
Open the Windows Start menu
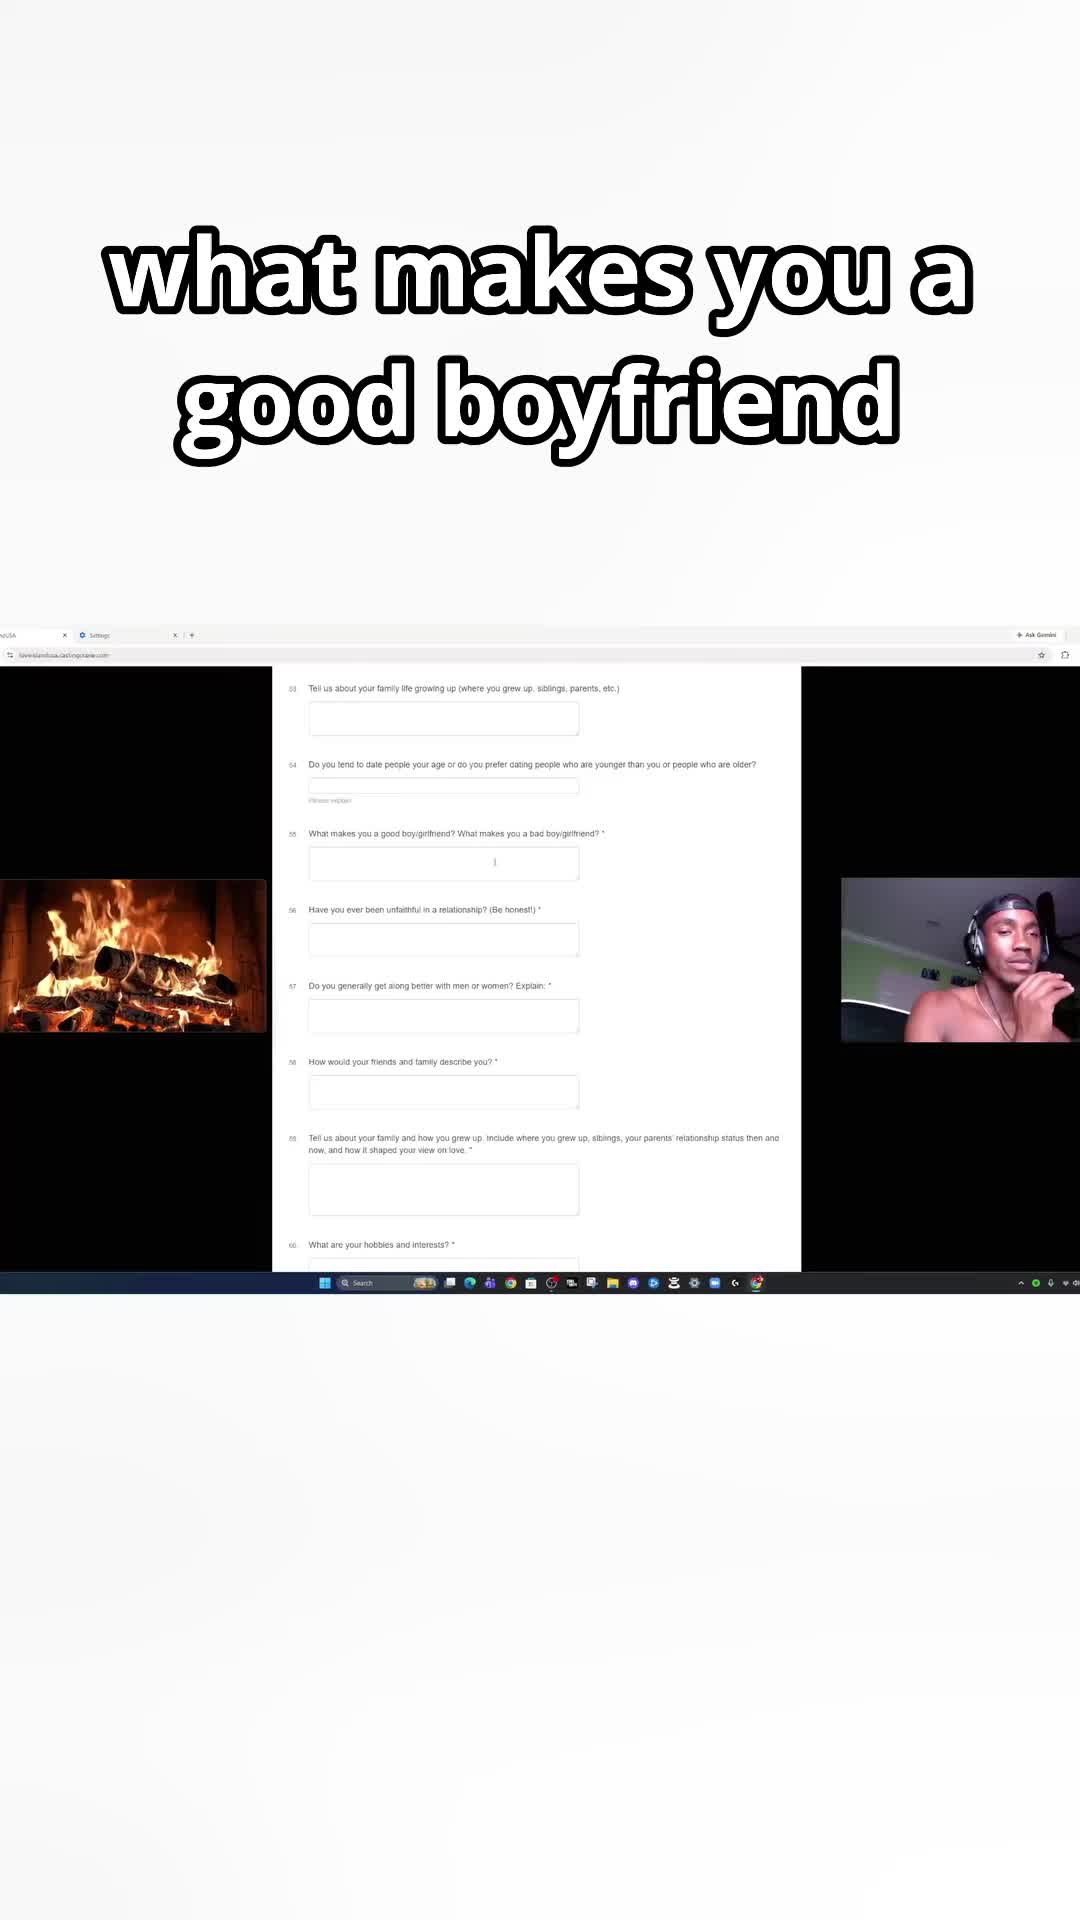tap(325, 1283)
